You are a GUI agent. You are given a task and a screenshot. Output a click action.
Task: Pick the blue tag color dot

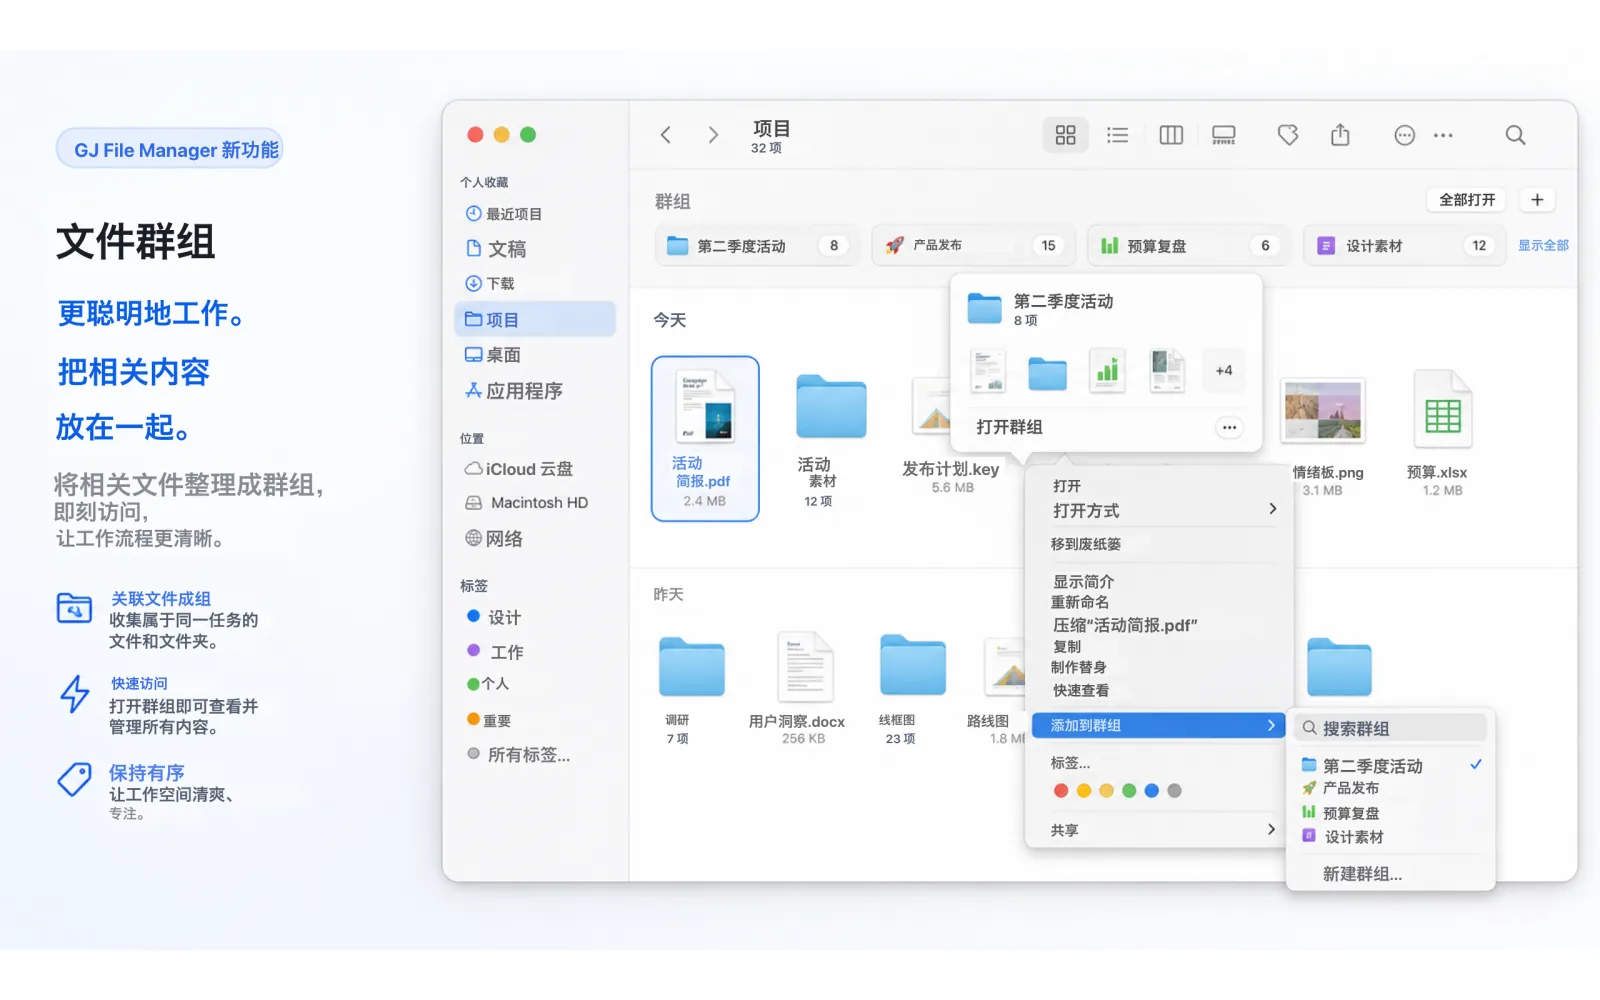pyautogui.click(x=1152, y=790)
